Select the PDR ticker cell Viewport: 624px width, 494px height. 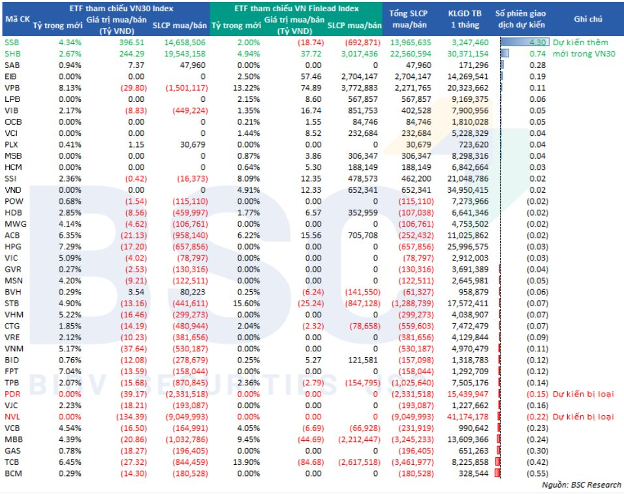coord(14,395)
